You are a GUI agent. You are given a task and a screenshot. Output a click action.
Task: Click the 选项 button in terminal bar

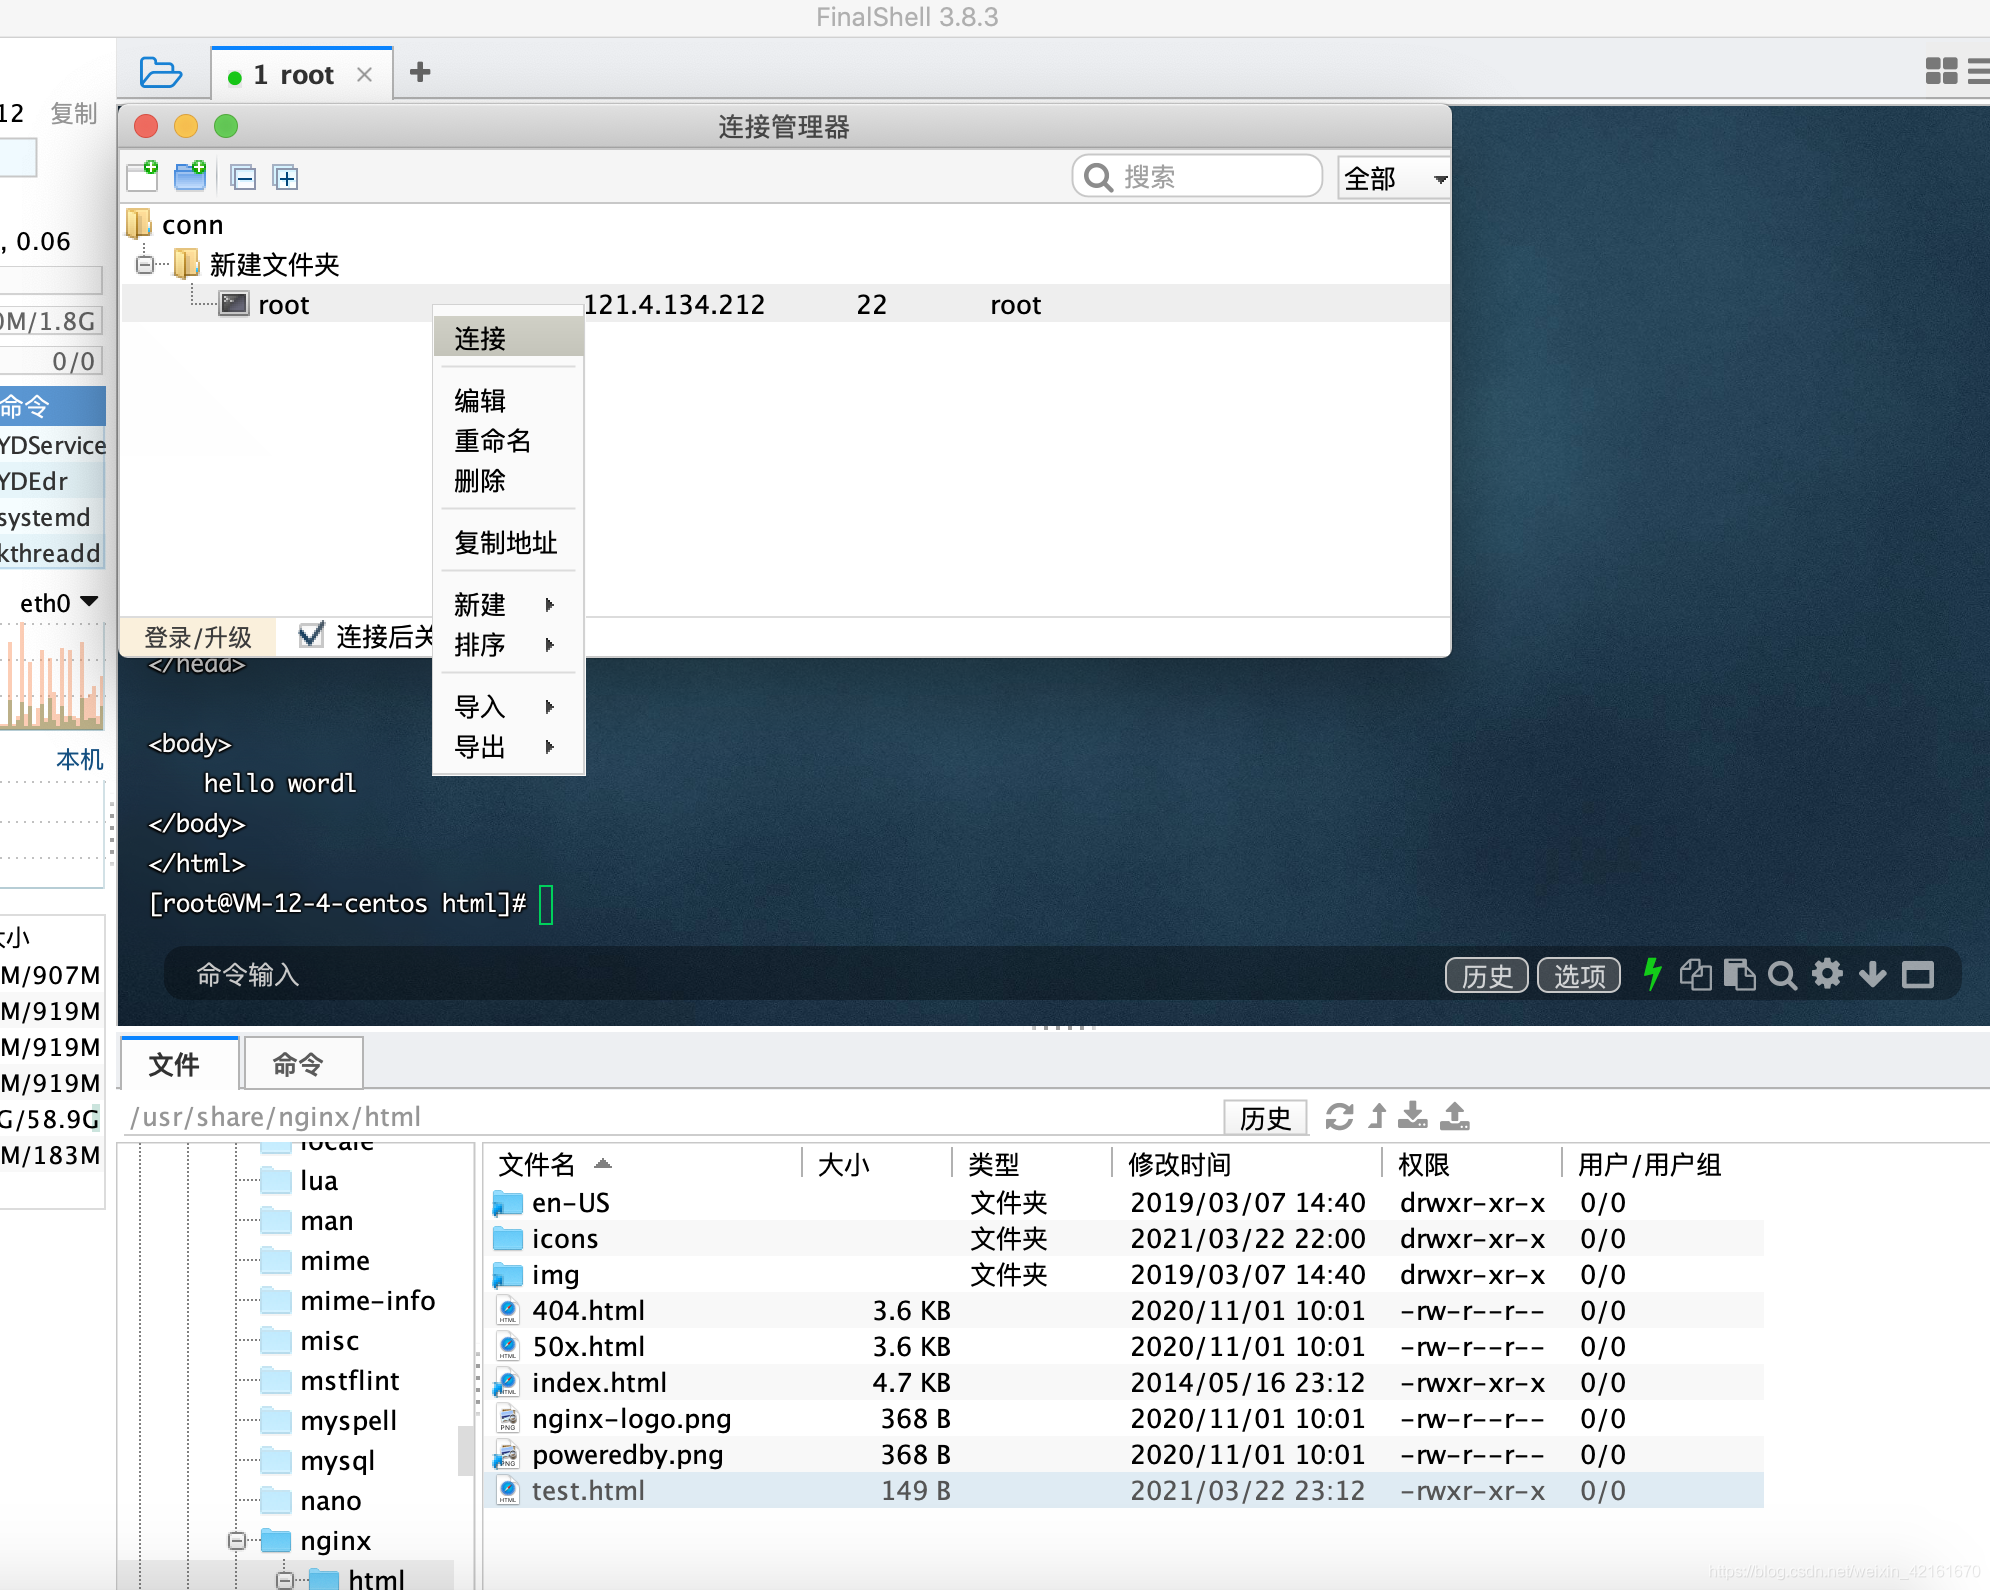(x=1578, y=975)
